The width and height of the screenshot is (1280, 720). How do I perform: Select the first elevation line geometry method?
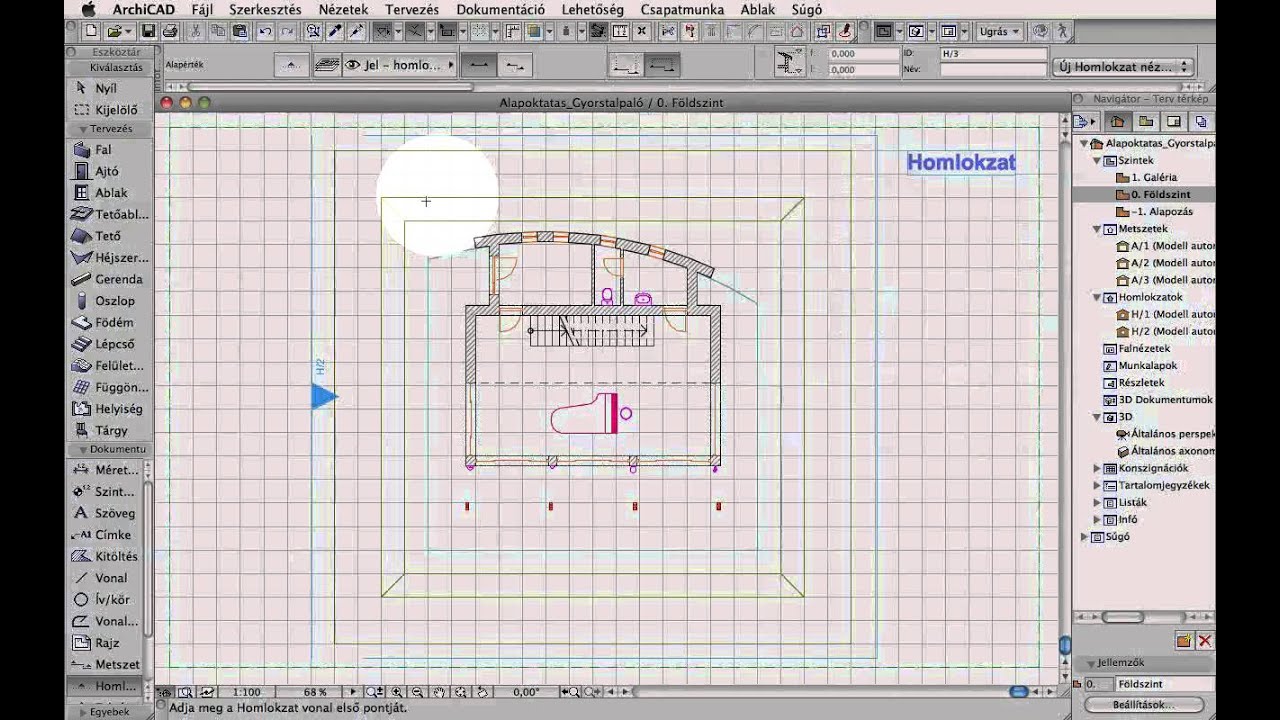[480, 65]
